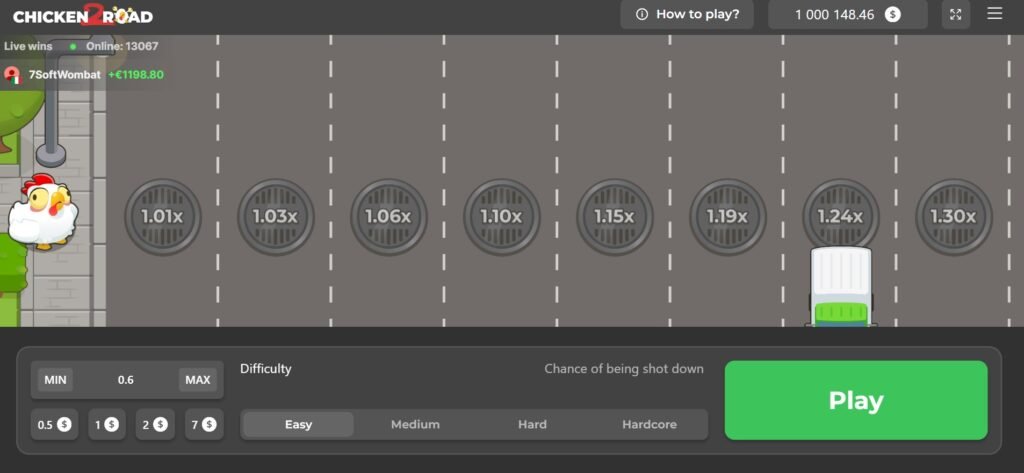Click the white chicken character

tap(42, 211)
